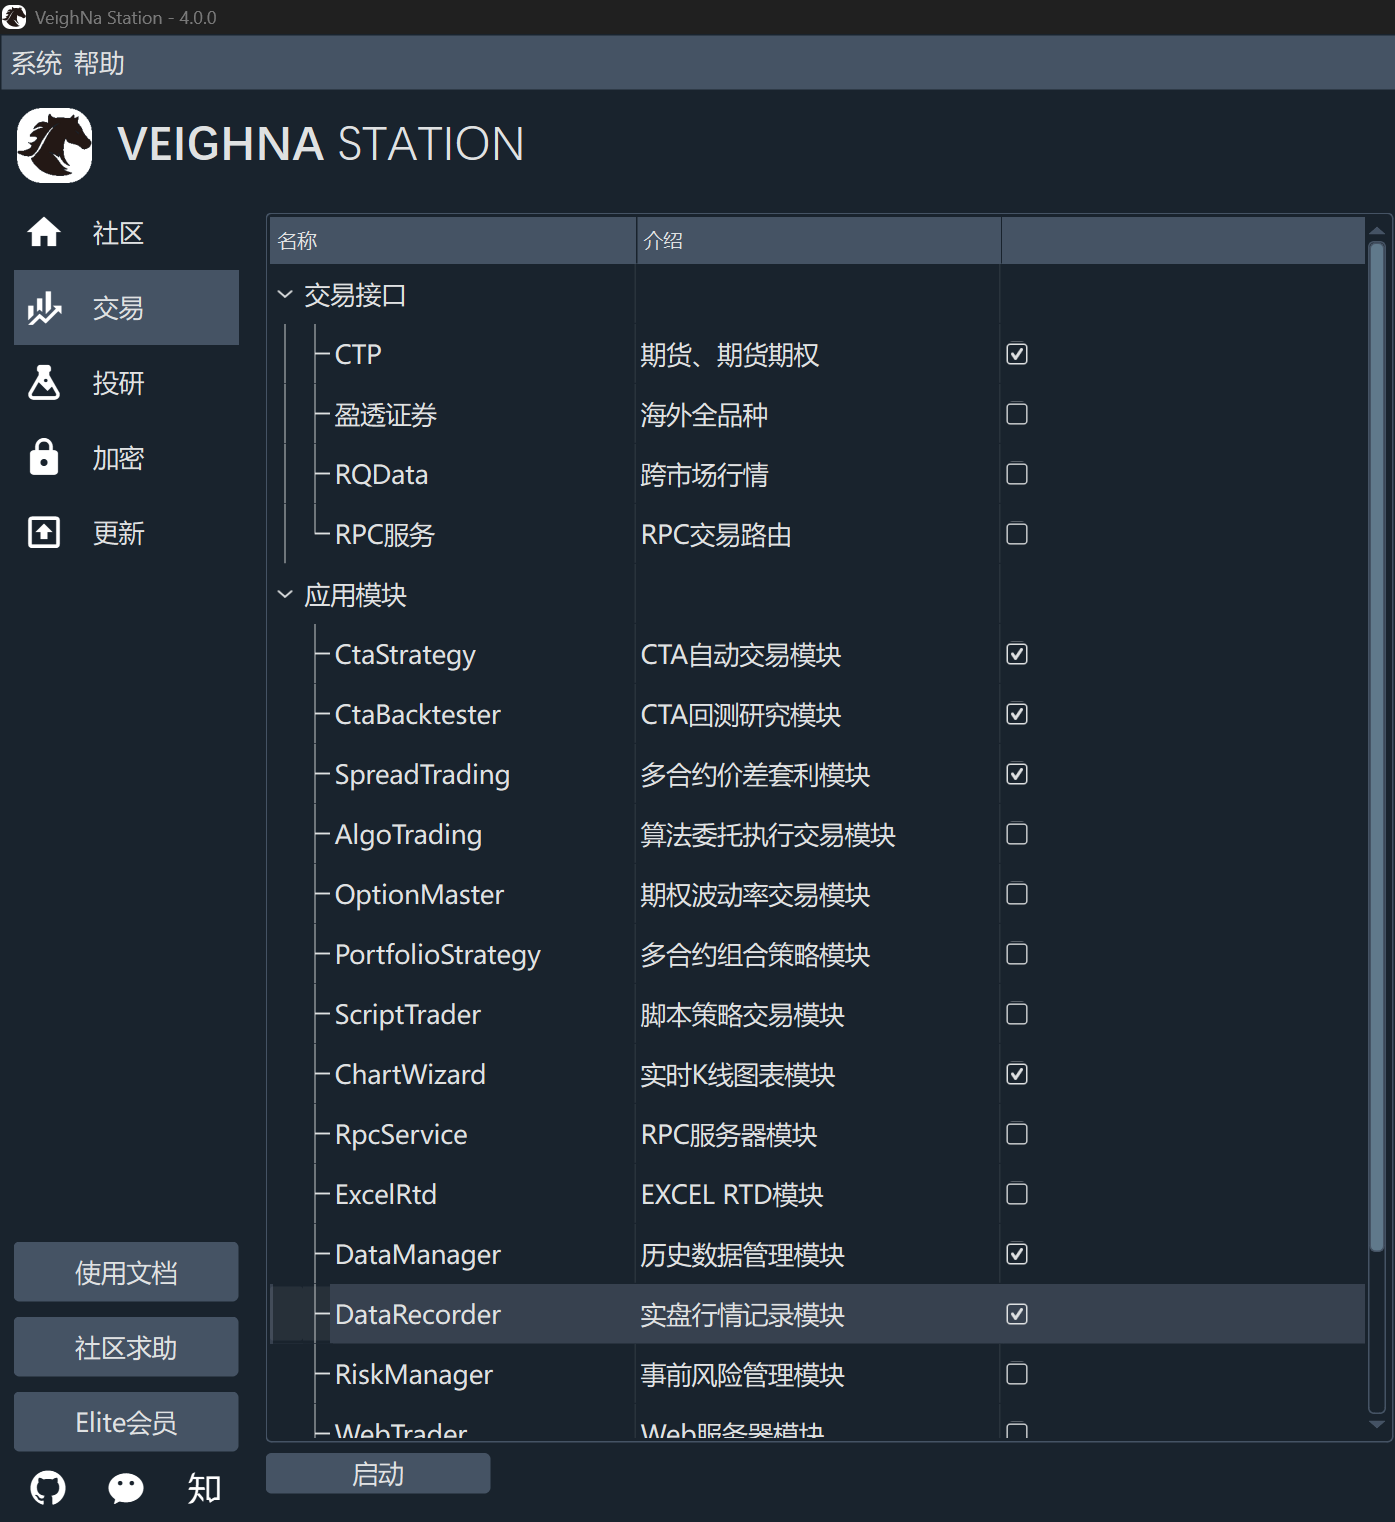
Task: Click the Elite会员 membership button
Action: point(125,1420)
